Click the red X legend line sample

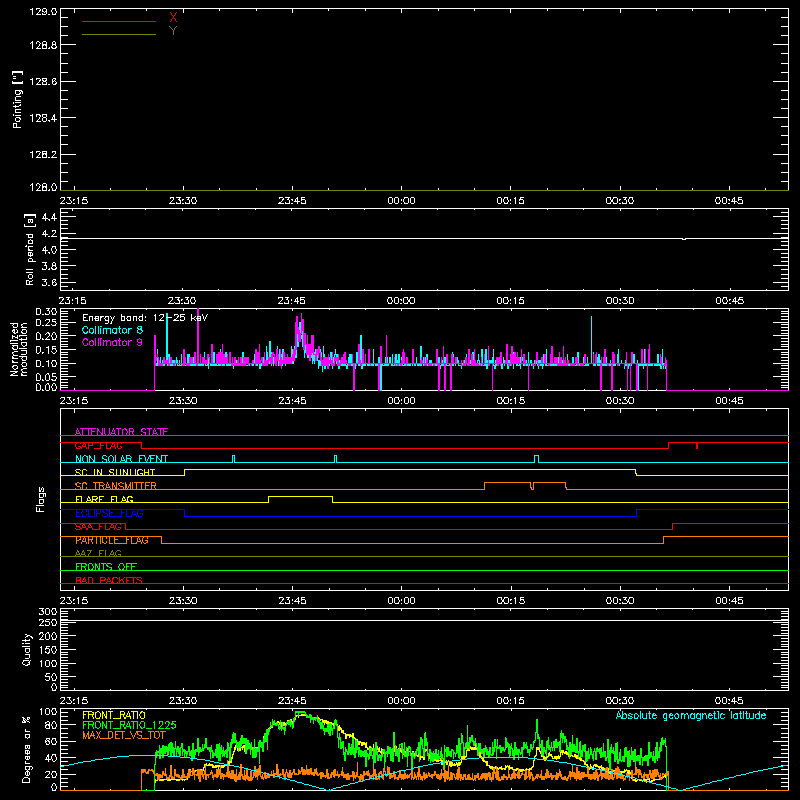pos(119,21)
